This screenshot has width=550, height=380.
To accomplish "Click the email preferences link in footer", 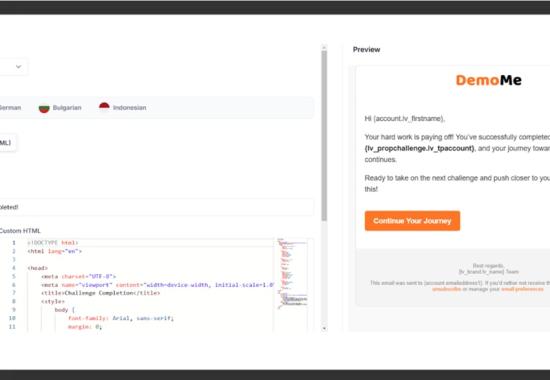I will coord(522,289).
